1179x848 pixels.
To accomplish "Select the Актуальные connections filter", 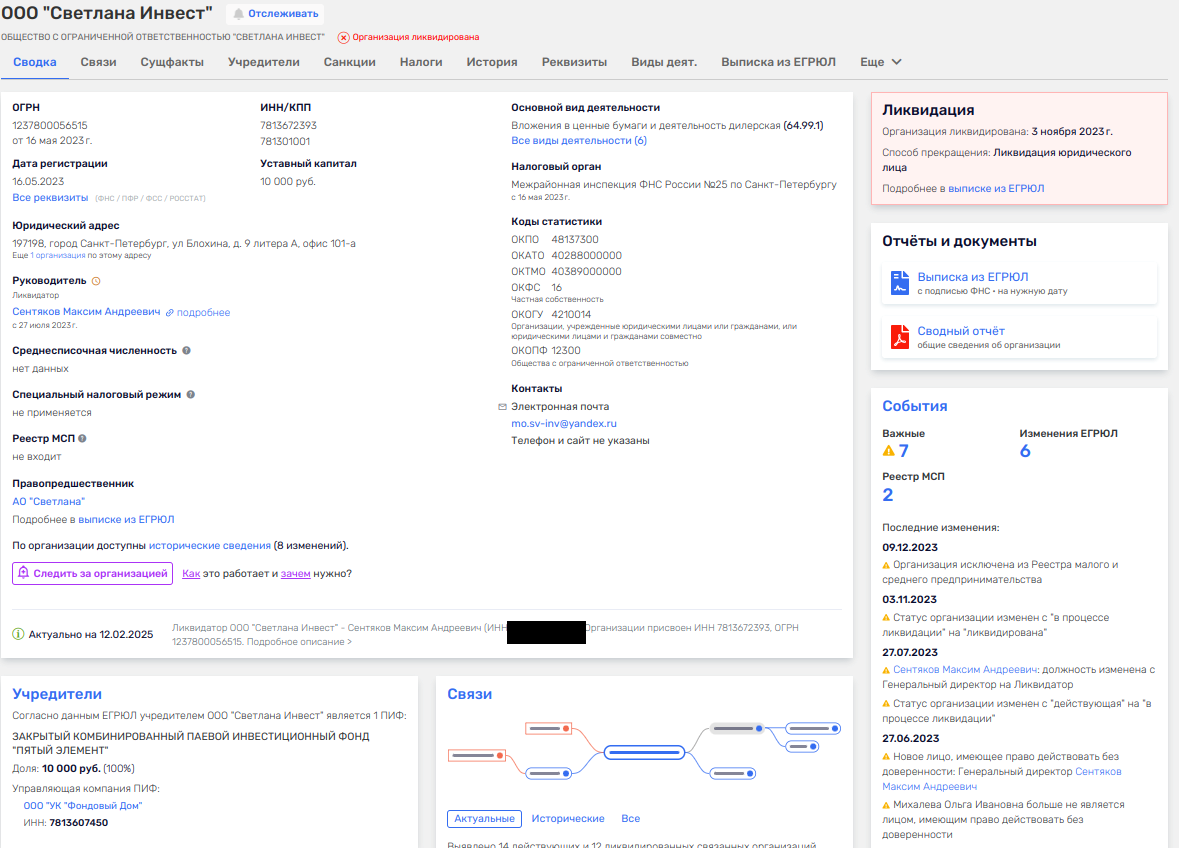I will pos(484,819).
